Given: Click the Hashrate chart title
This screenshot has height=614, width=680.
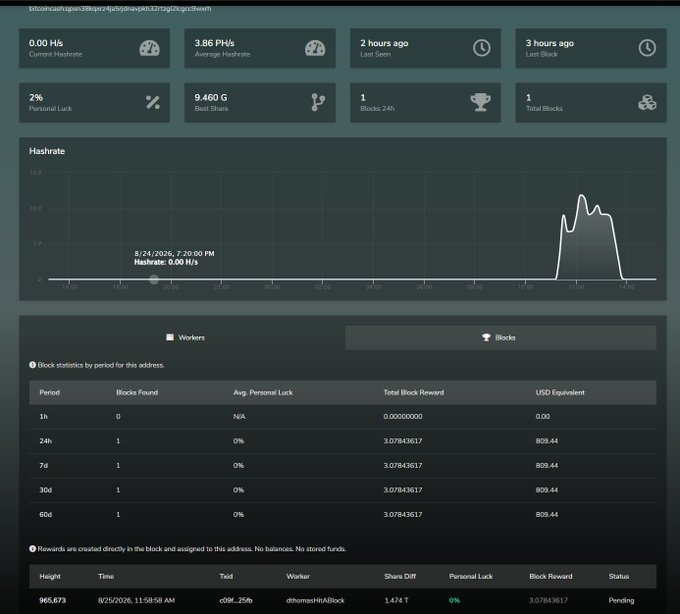Looking at the screenshot, I should (47, 151).
